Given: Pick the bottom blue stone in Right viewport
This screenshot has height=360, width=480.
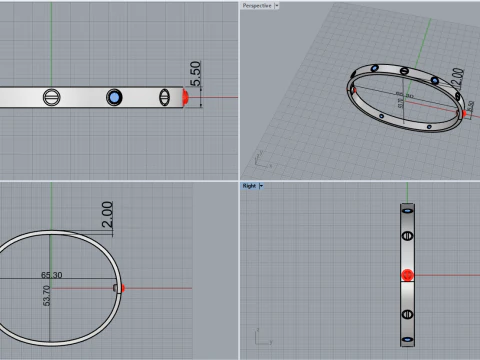Looking at the screenshot, I should 407,340.
